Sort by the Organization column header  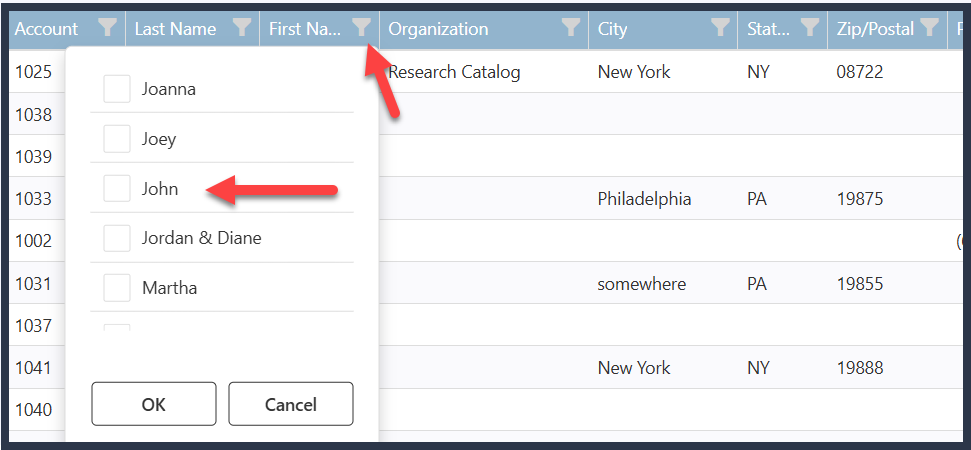(438, 28)
